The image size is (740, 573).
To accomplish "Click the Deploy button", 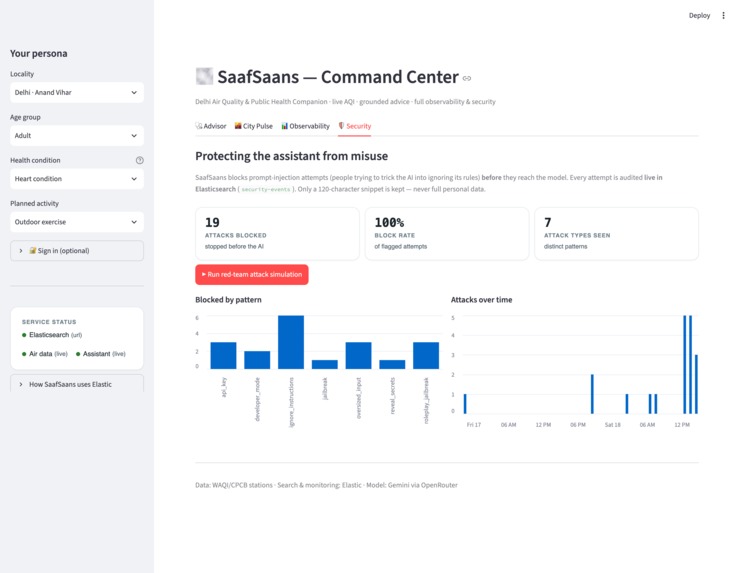I will (x=699, y=16).
